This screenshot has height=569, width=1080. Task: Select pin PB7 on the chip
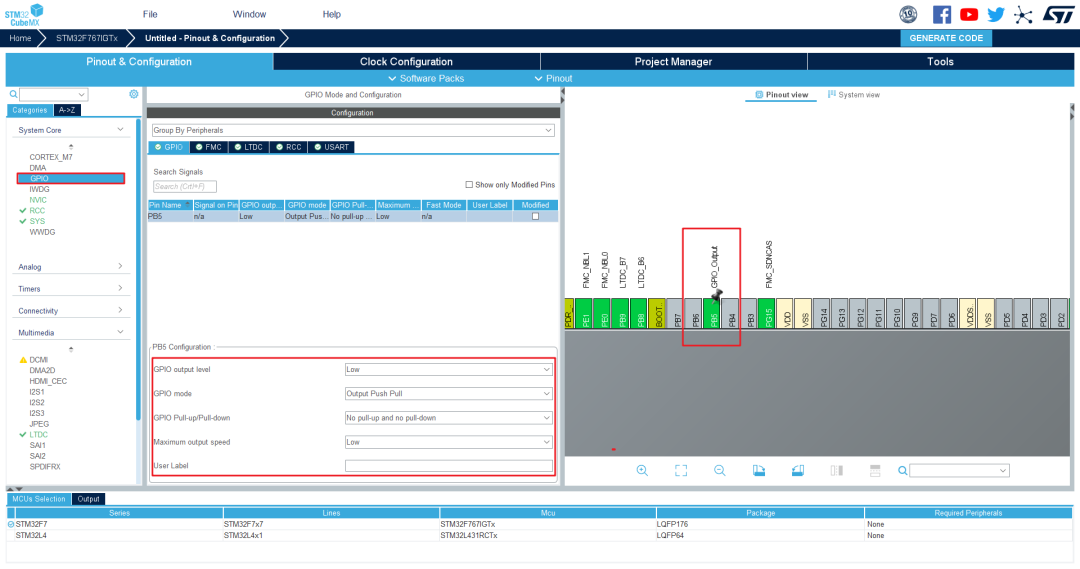[x=677, y=313]
